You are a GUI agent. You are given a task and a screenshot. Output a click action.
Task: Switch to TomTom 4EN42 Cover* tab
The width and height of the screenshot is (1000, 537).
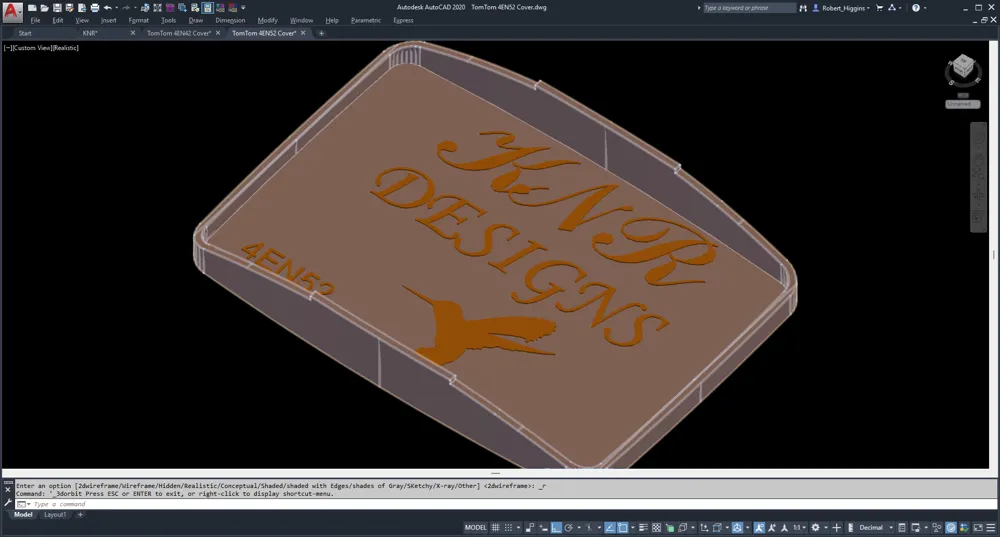[179, 33]
